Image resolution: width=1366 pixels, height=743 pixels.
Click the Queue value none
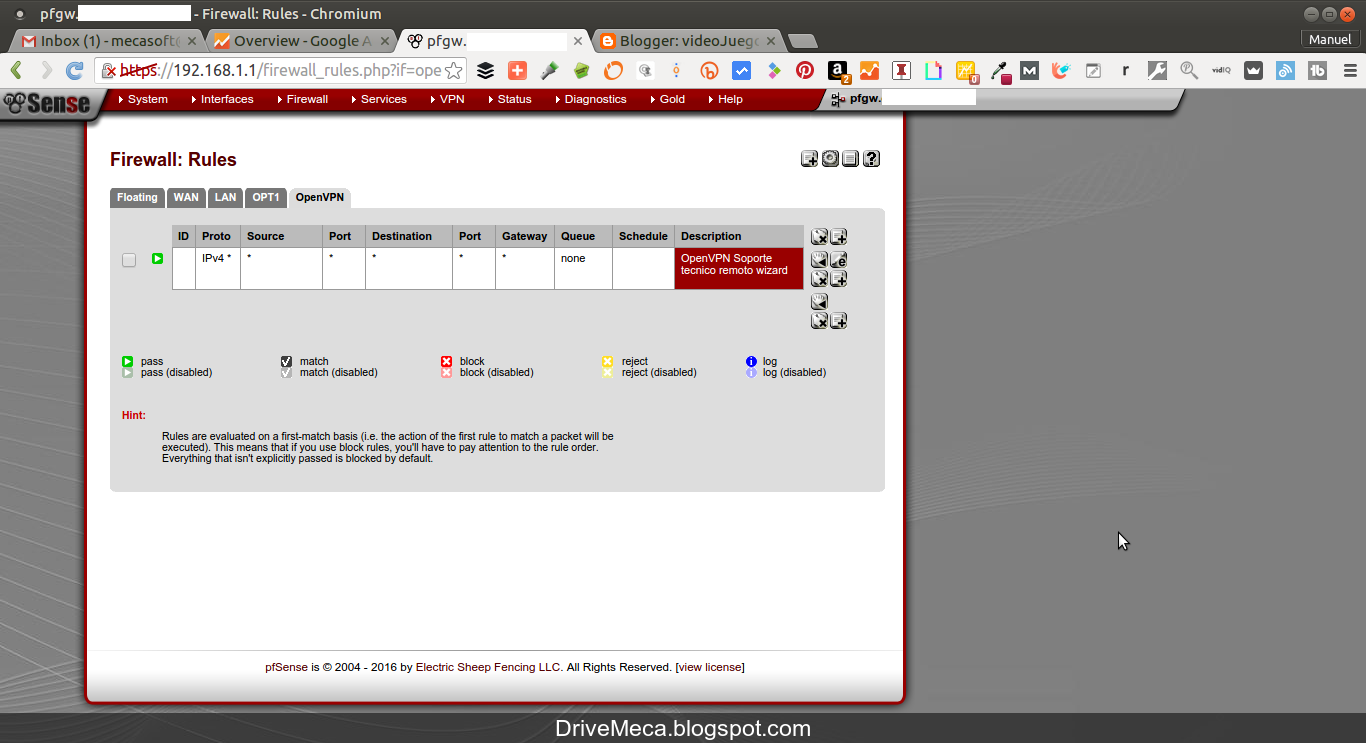pos(573,258)
